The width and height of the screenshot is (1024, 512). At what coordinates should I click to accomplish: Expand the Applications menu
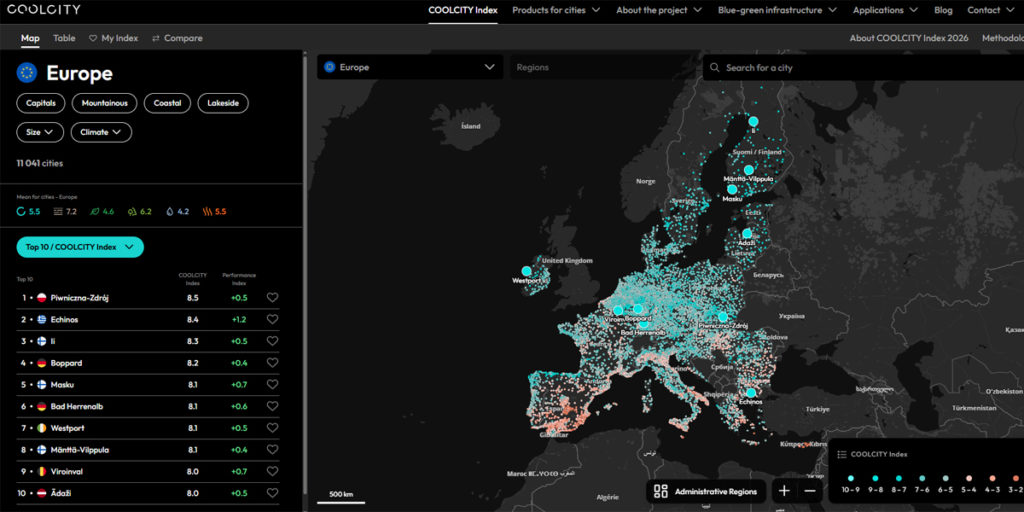(x=885, y=10)
